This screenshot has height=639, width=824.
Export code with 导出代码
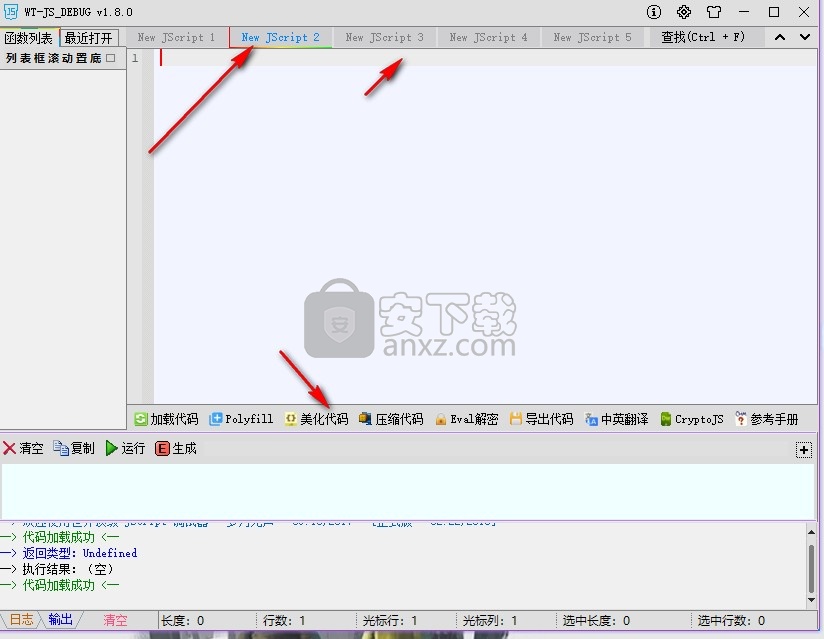541,419
